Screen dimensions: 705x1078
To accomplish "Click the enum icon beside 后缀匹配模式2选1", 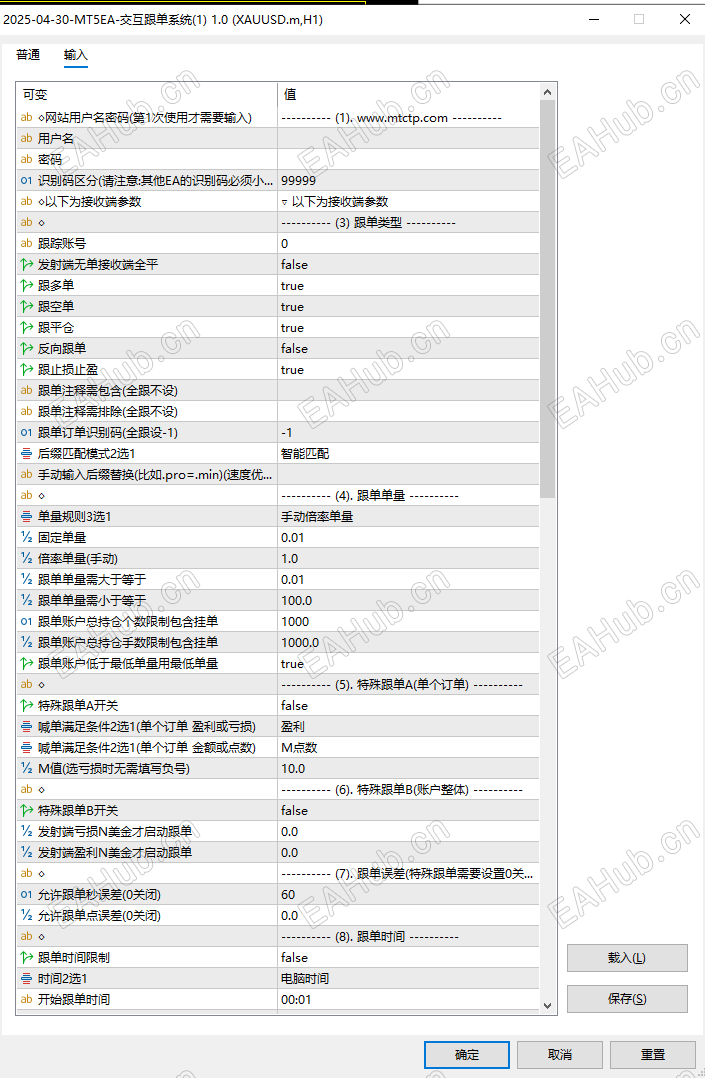I will pos(26,453).
